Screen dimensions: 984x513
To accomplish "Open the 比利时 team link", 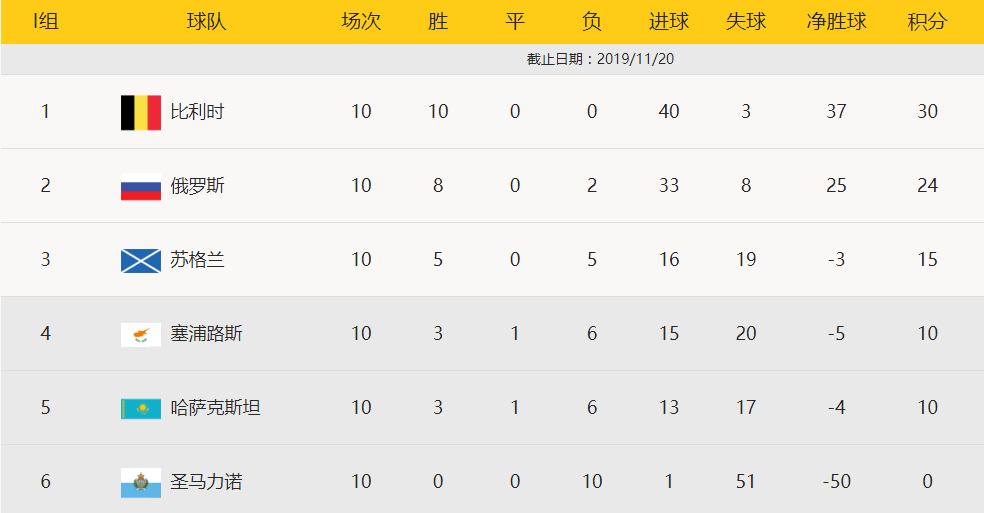I will 197,112.
